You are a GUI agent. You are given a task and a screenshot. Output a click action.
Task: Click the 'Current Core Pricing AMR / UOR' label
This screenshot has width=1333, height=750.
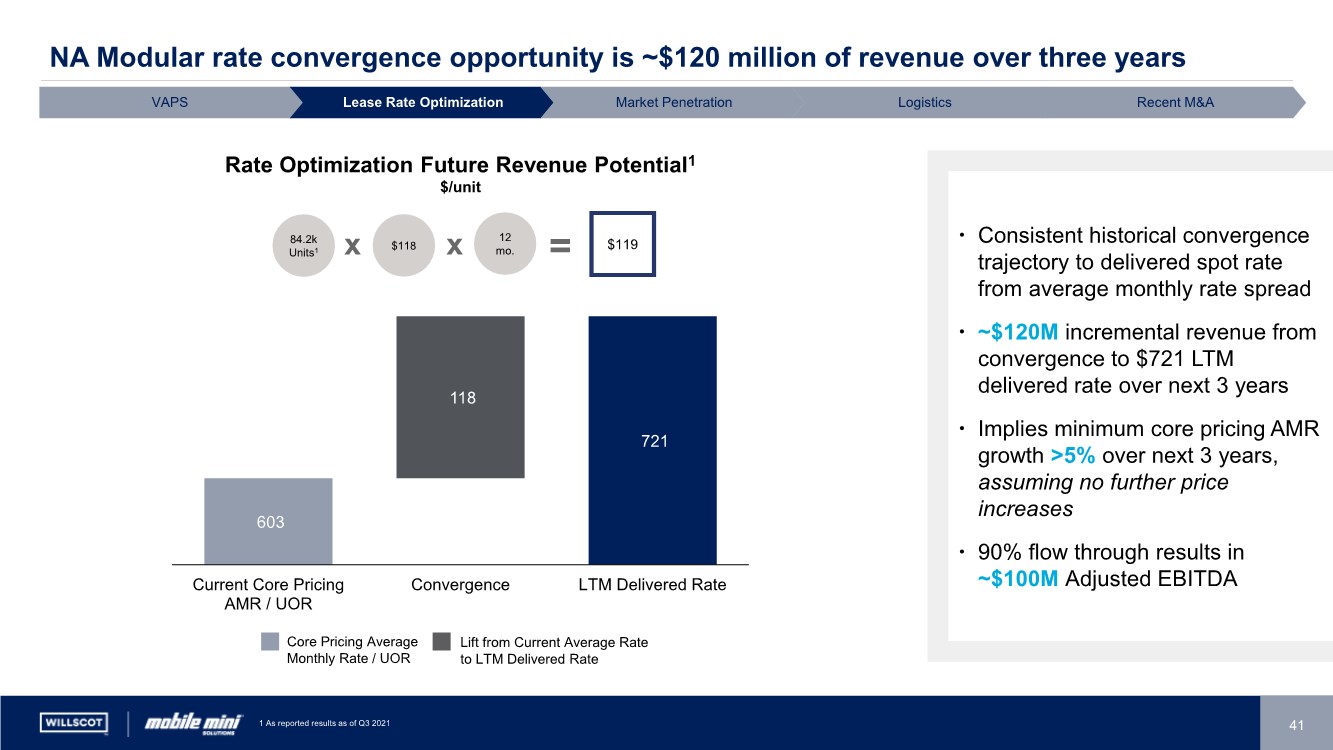click(x=268, y=594)
